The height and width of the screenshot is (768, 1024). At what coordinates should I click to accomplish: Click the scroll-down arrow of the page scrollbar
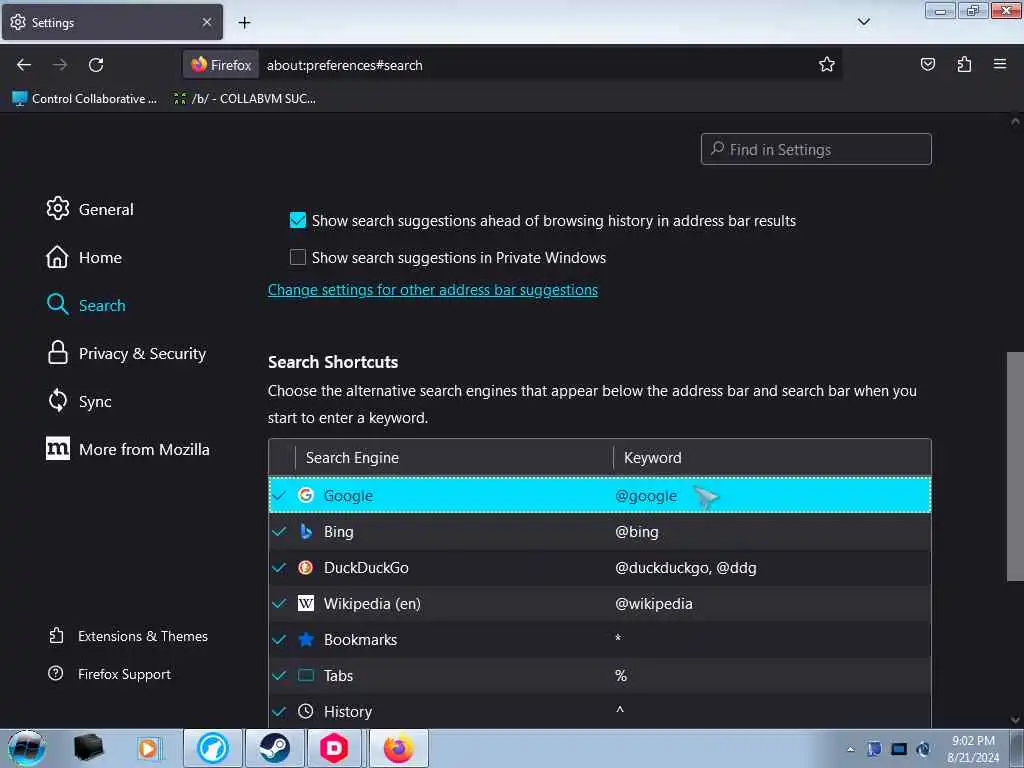[x=1015, y=720]
